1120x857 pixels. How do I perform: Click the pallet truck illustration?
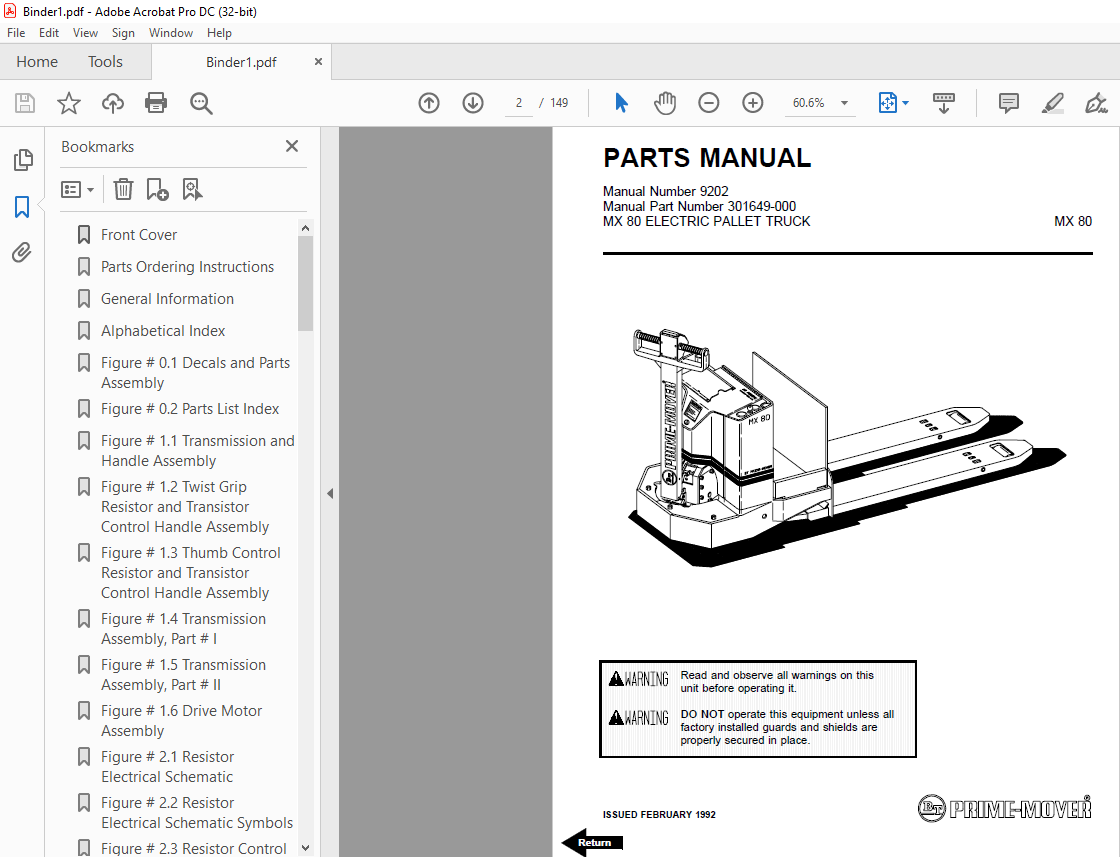click(x=846, y=447)
